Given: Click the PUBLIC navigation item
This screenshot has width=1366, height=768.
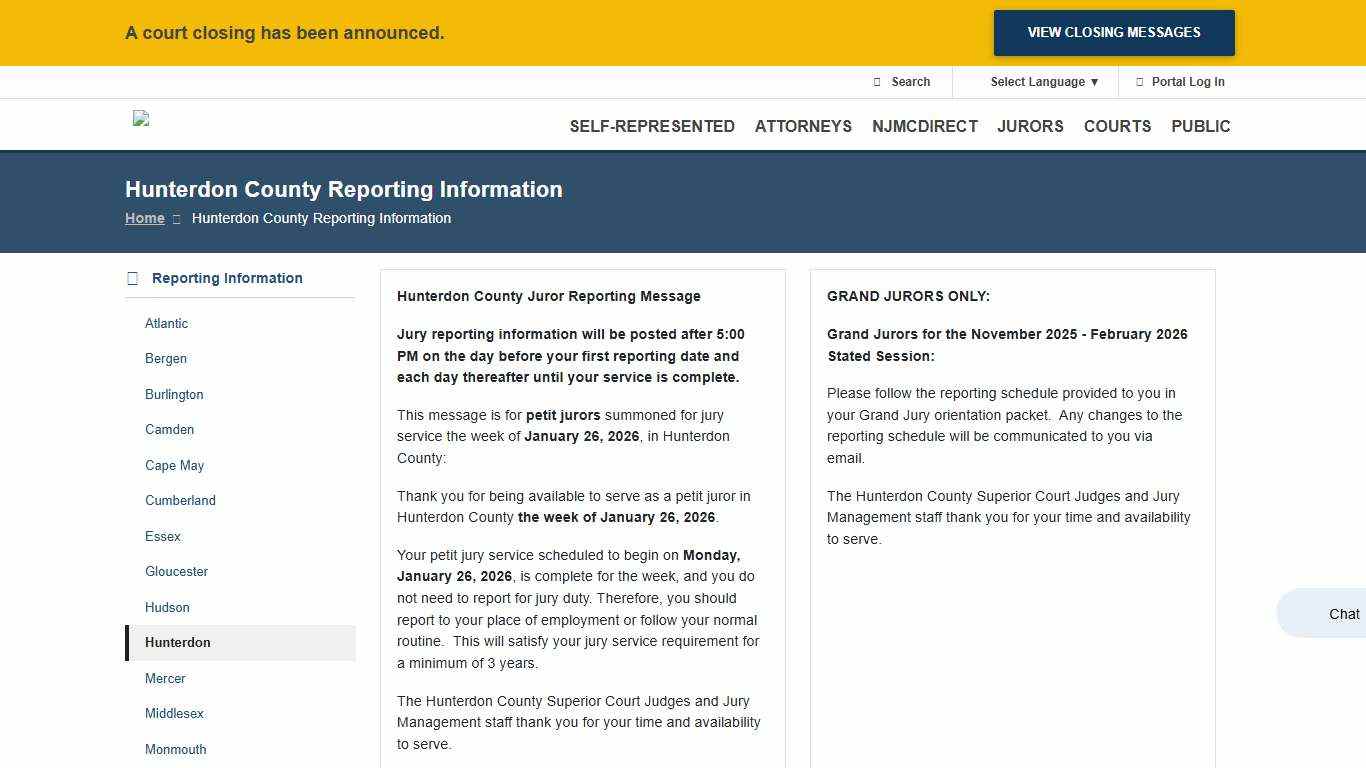Looking at the screenshot, I should click(x=1200, y=126).
